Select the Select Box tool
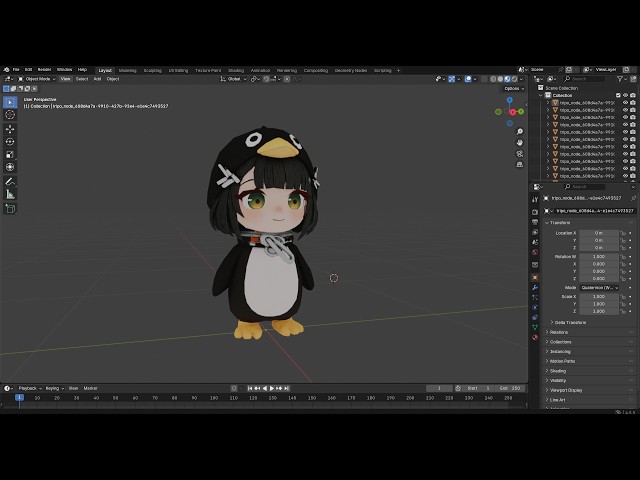640x480 pixels. (10, 102)
